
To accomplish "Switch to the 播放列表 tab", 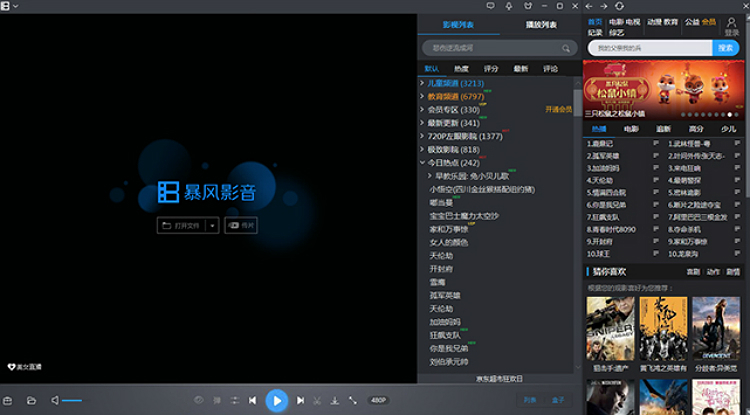I will (541, 24).
